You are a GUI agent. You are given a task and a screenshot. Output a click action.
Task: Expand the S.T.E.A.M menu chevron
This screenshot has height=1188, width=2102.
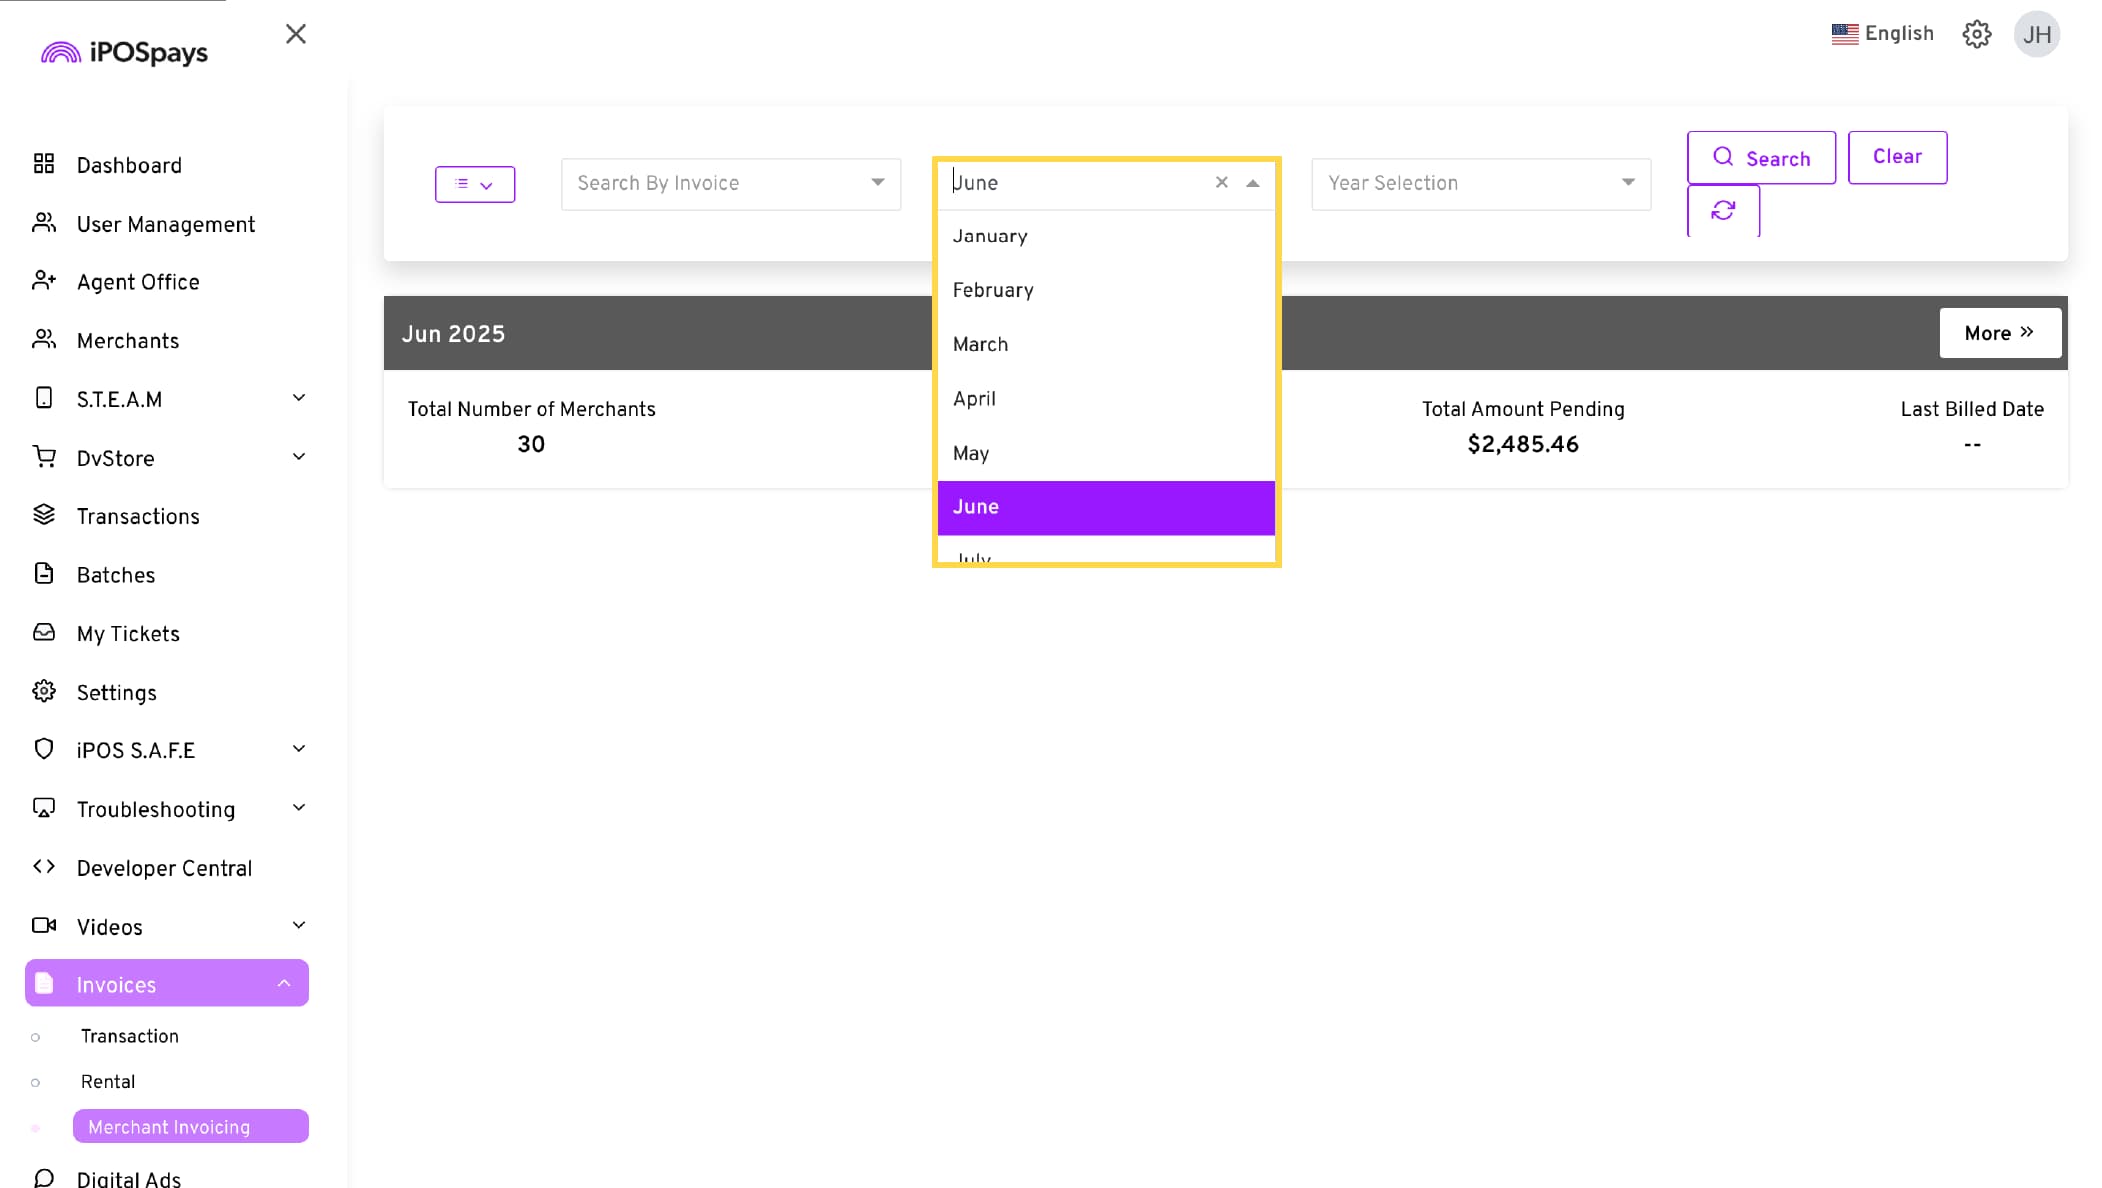coord(298,398)
